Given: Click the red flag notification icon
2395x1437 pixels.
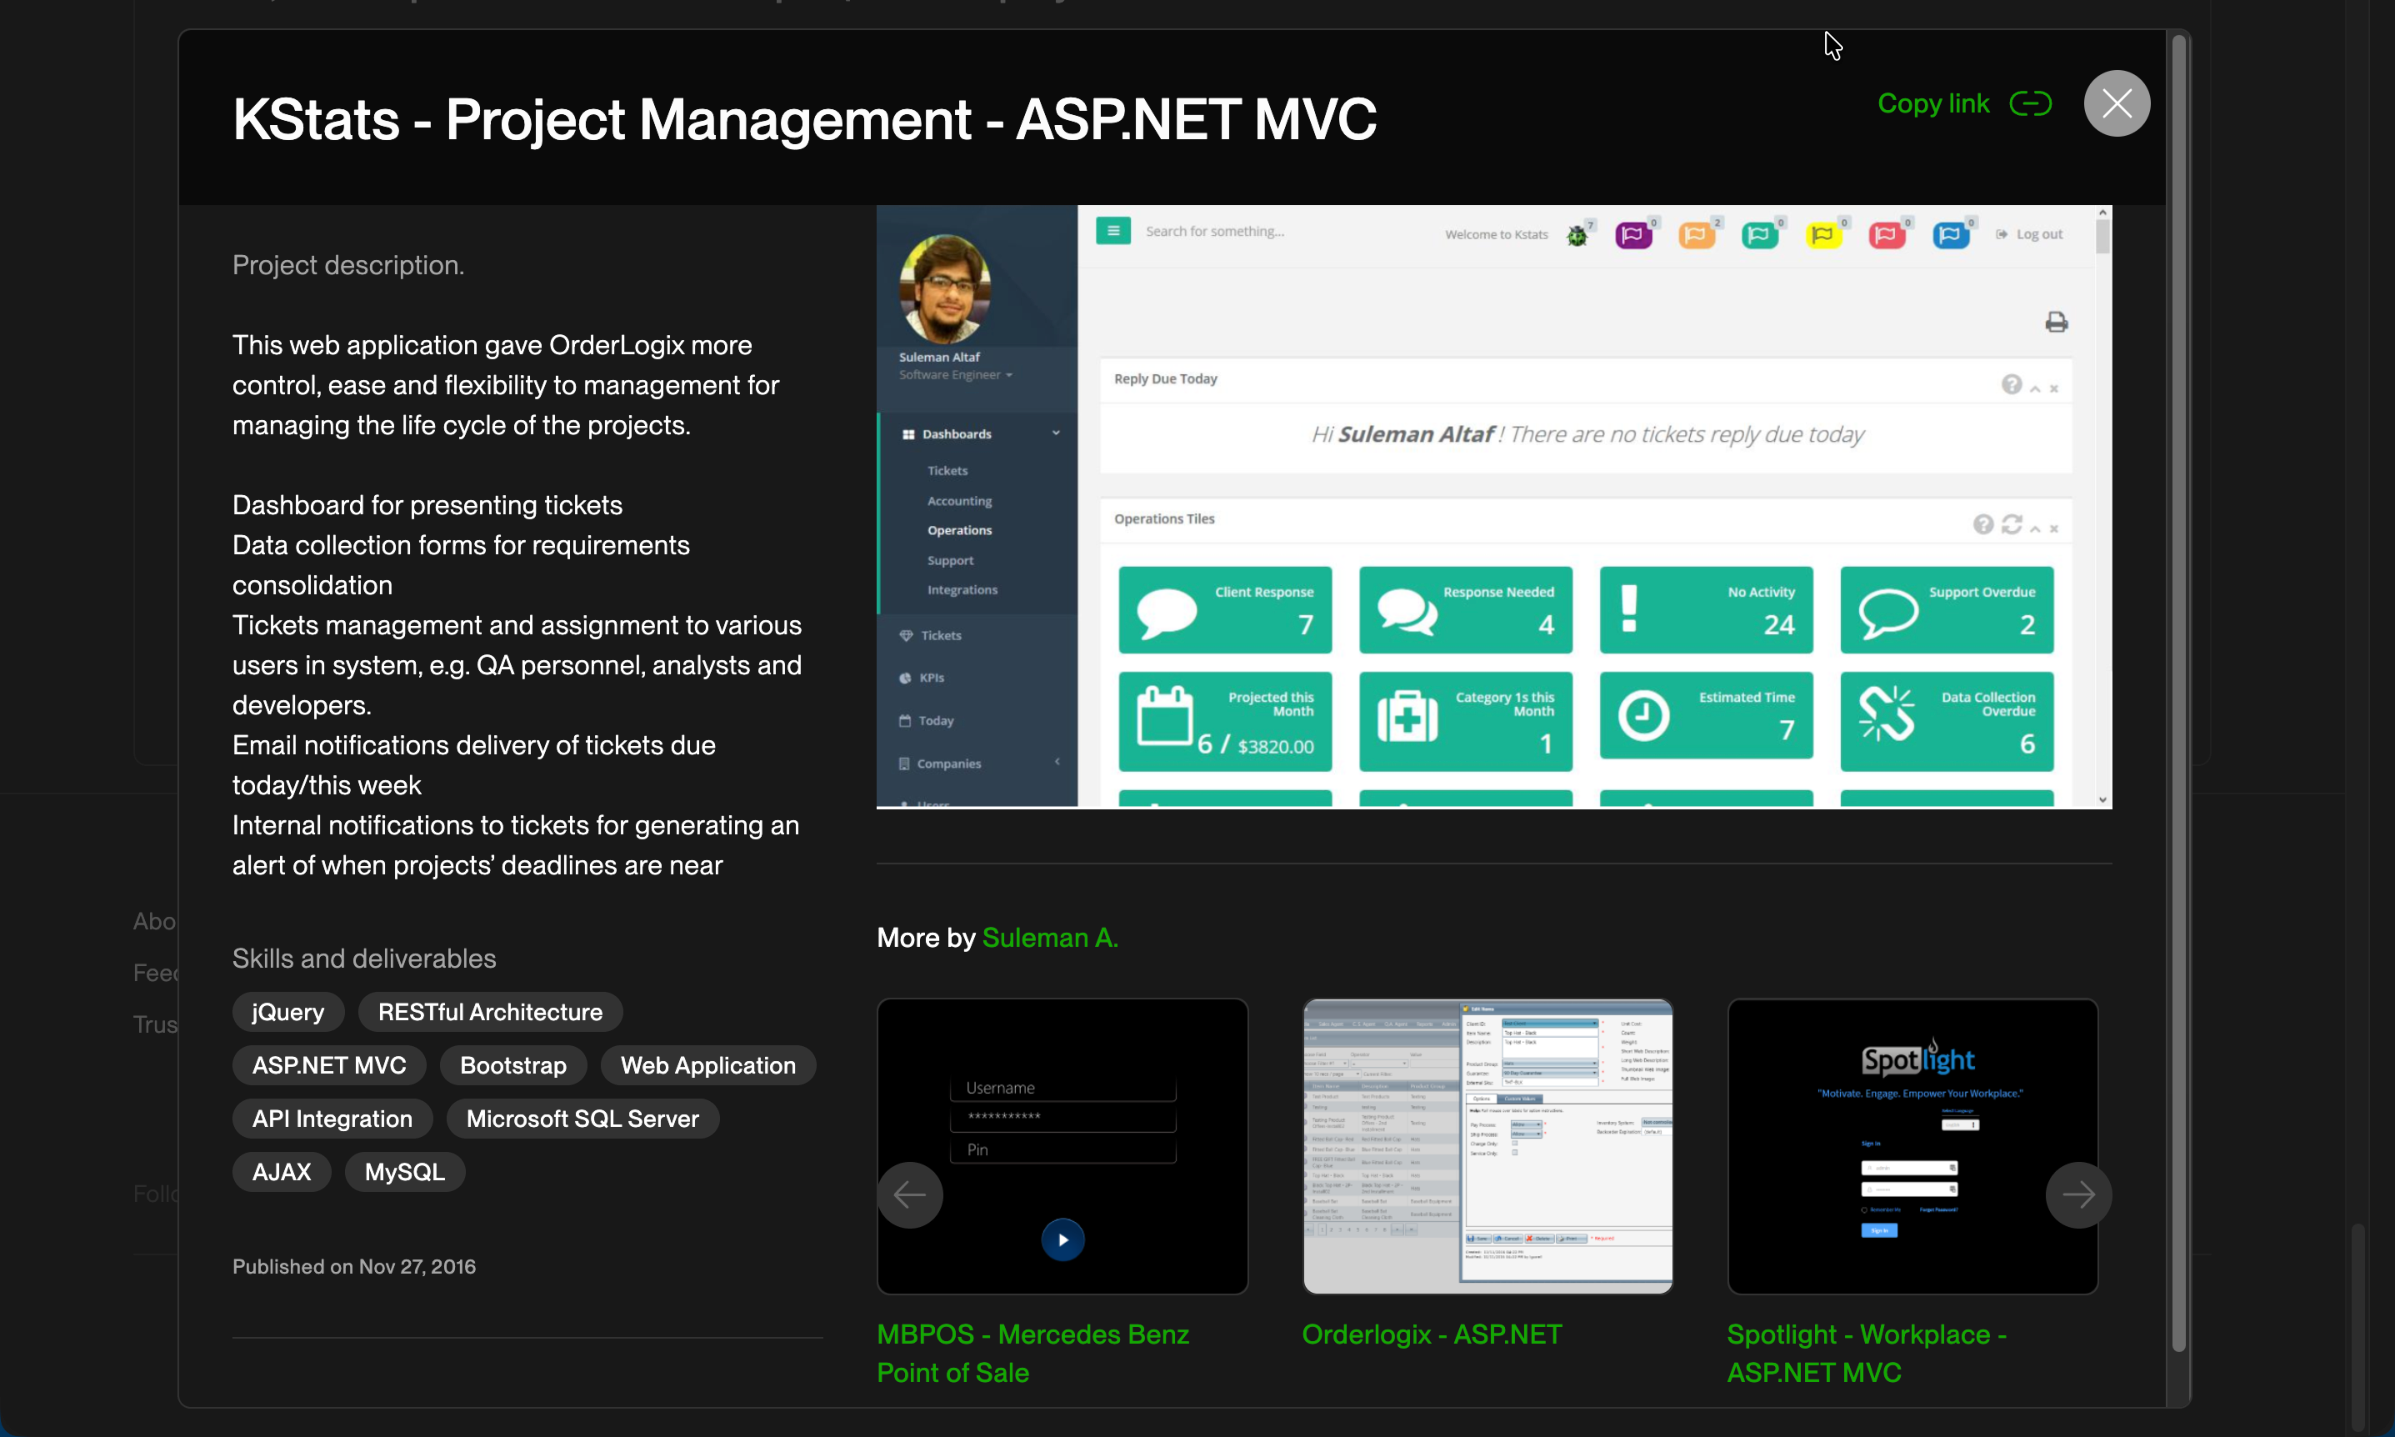Looking at the screenshot, I should point(1886,235).
